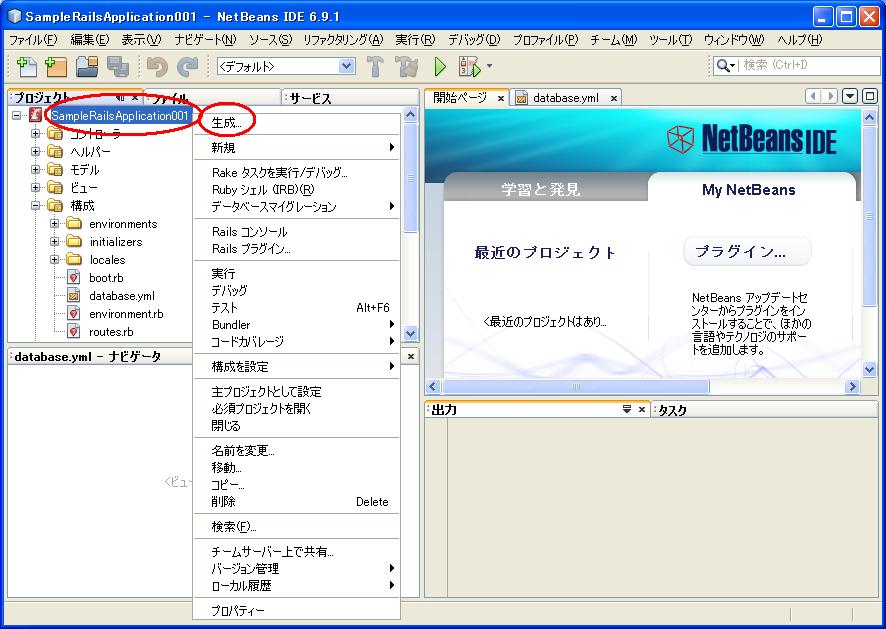Close the 出力 panel
This screenshot has height=629, width=886.
pos(641,409)
